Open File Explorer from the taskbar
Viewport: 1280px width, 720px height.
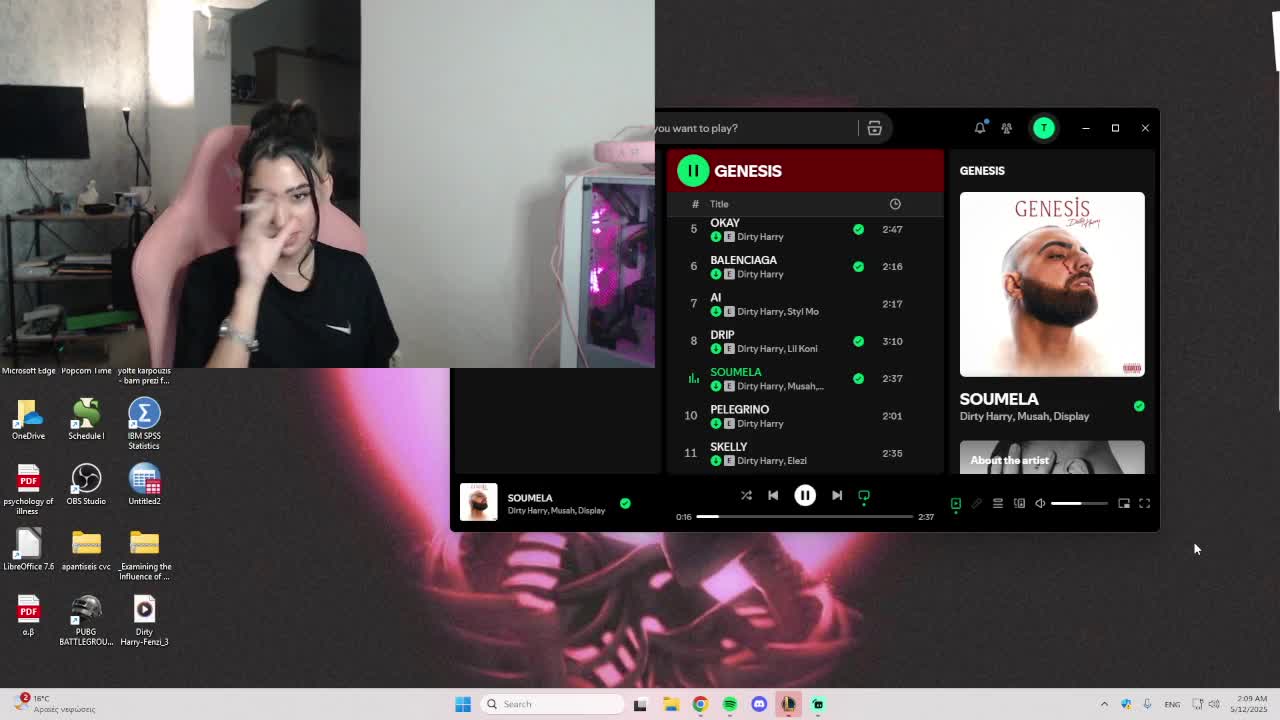tap(670, 704)
